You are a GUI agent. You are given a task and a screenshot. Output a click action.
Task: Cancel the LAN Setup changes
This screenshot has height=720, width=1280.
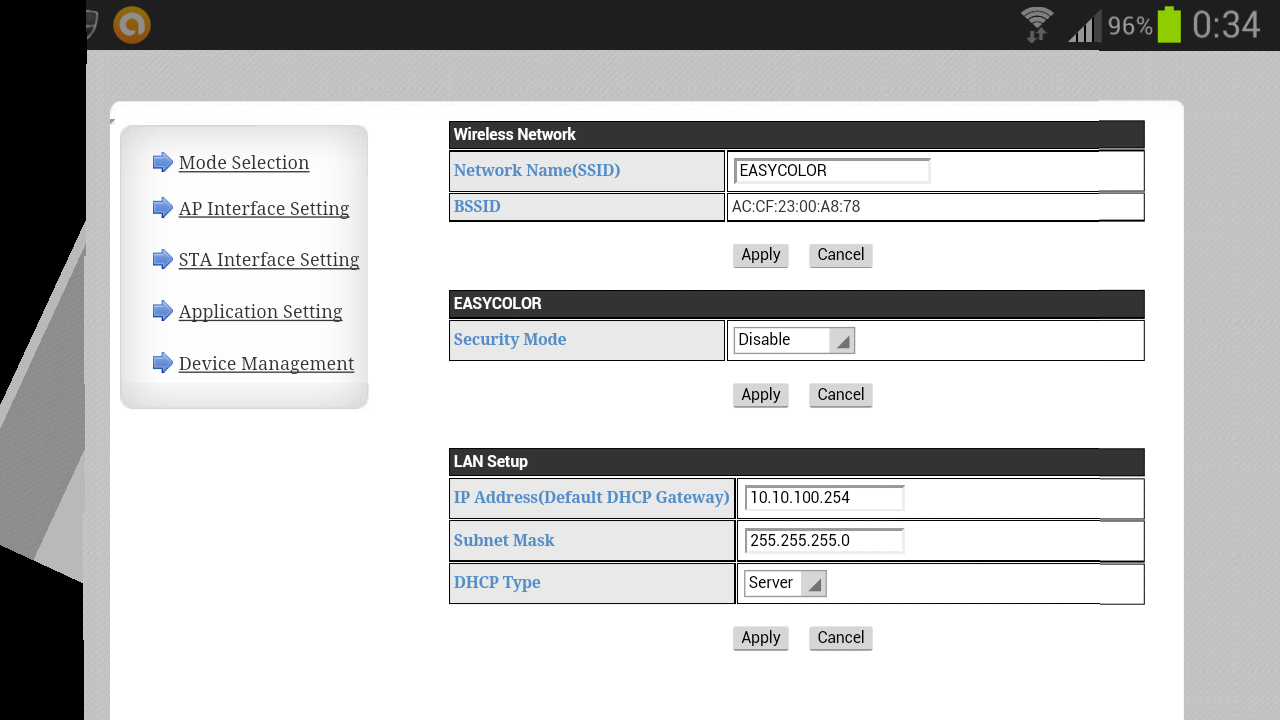[x=841, y=638]
